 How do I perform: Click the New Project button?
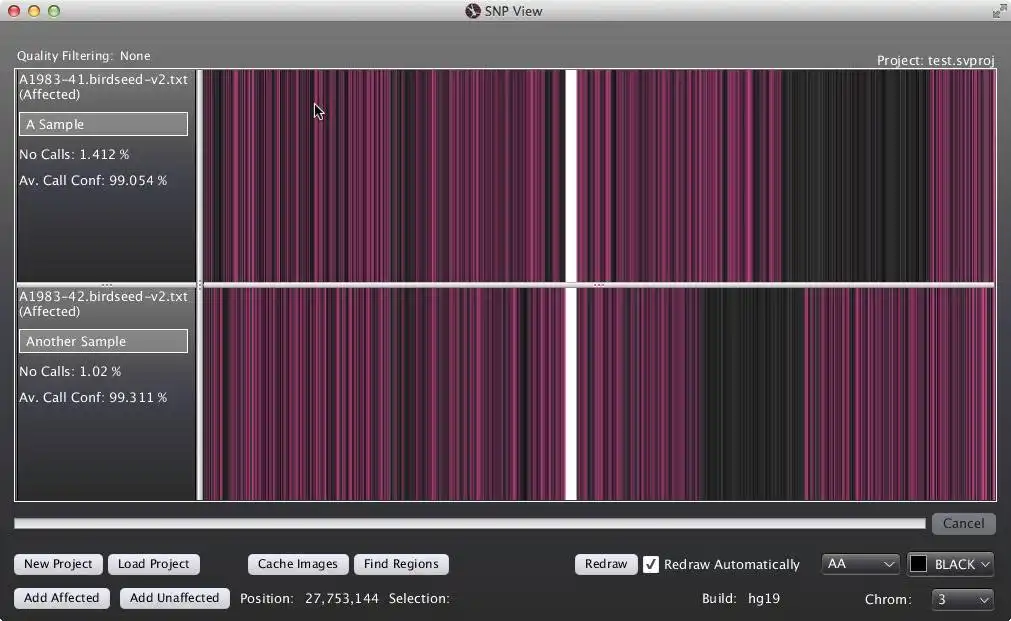click(x=58, y=564)
